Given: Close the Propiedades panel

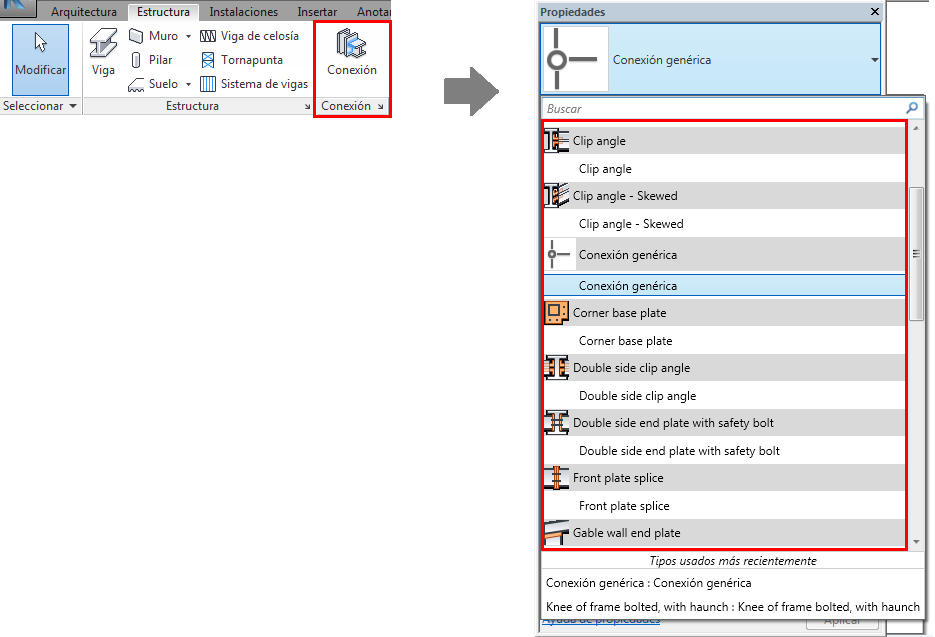Looking at the screenshot, I should tap(874, 11).
